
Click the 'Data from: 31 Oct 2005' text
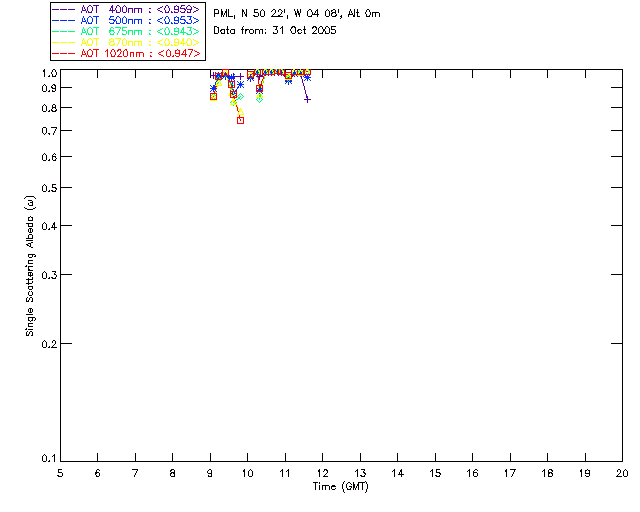tap(275, 30)
